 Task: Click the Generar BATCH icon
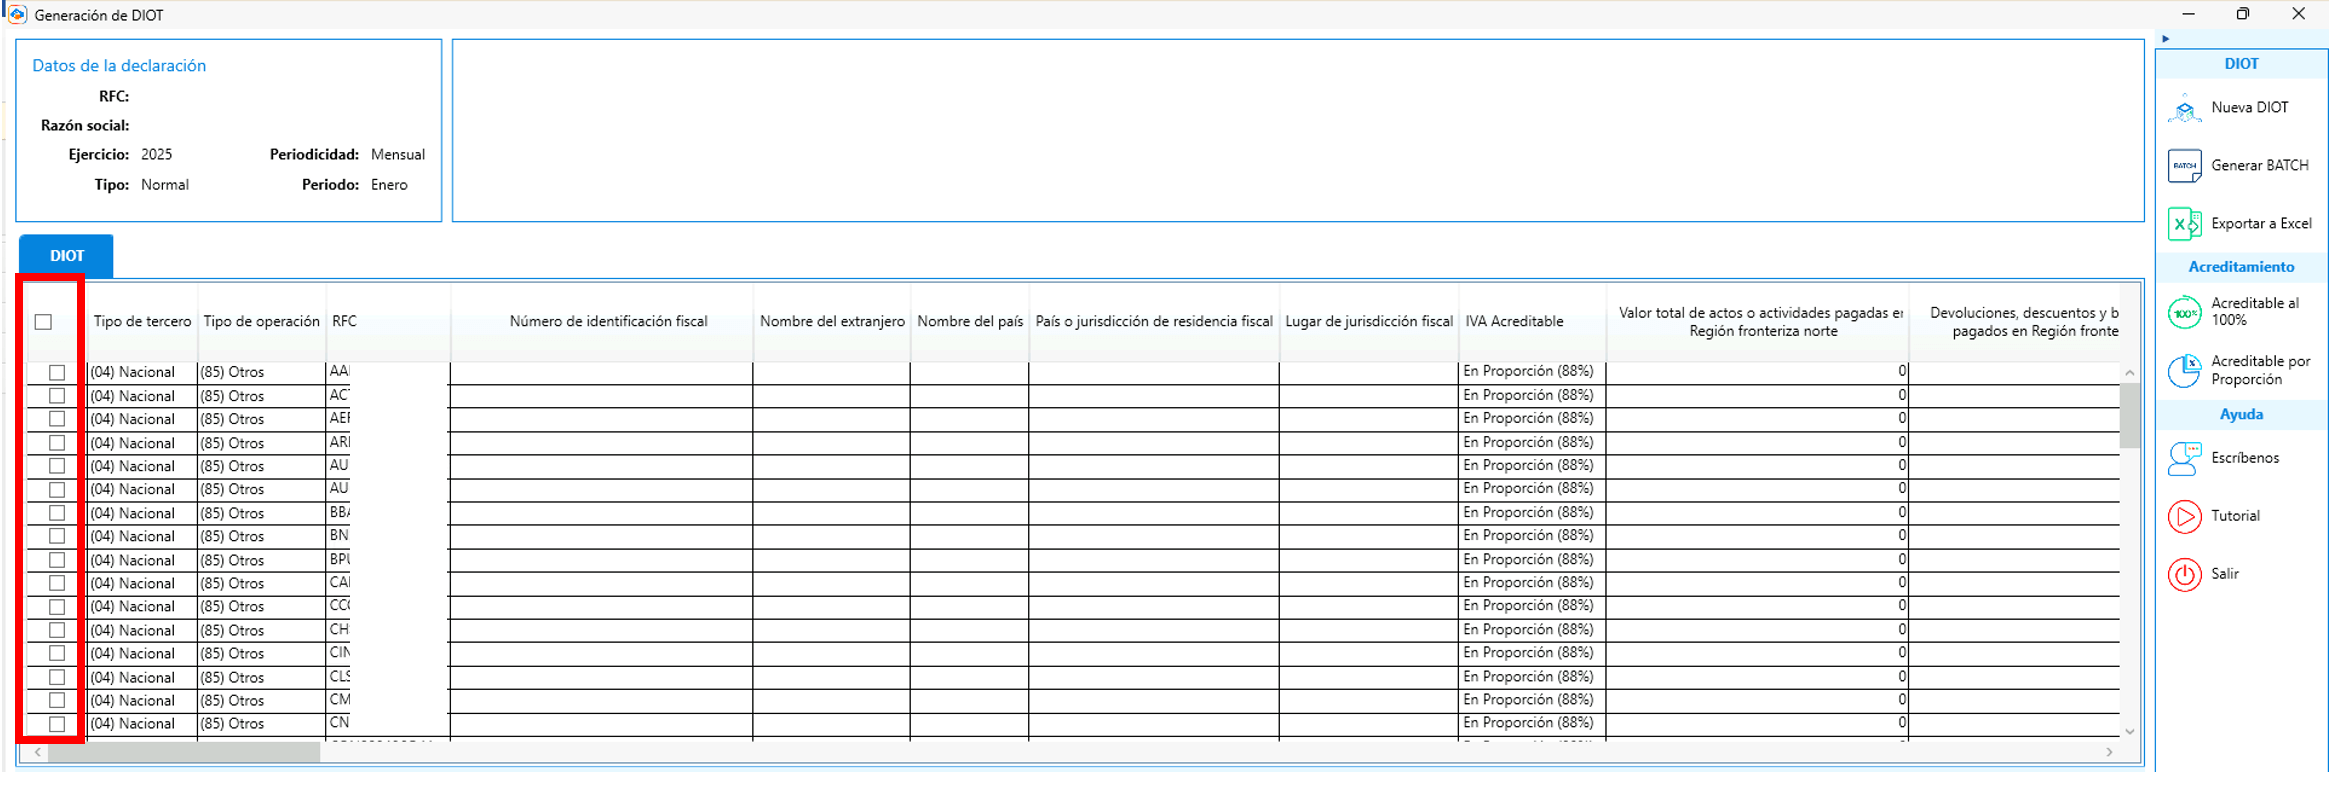(2184, 166)
